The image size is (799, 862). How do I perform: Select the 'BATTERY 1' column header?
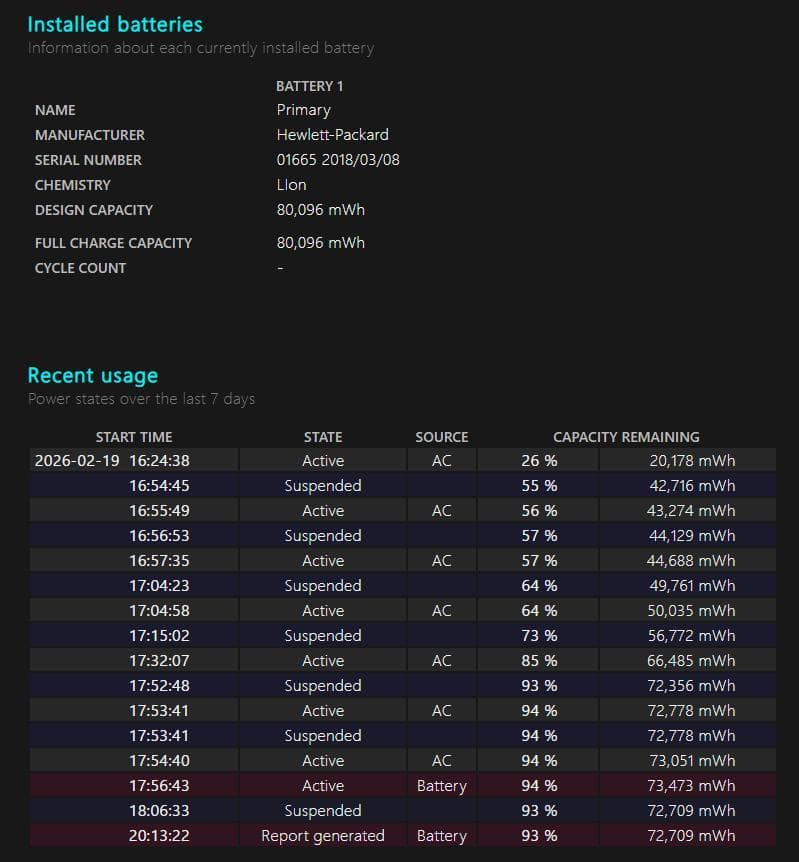(309, 86)
